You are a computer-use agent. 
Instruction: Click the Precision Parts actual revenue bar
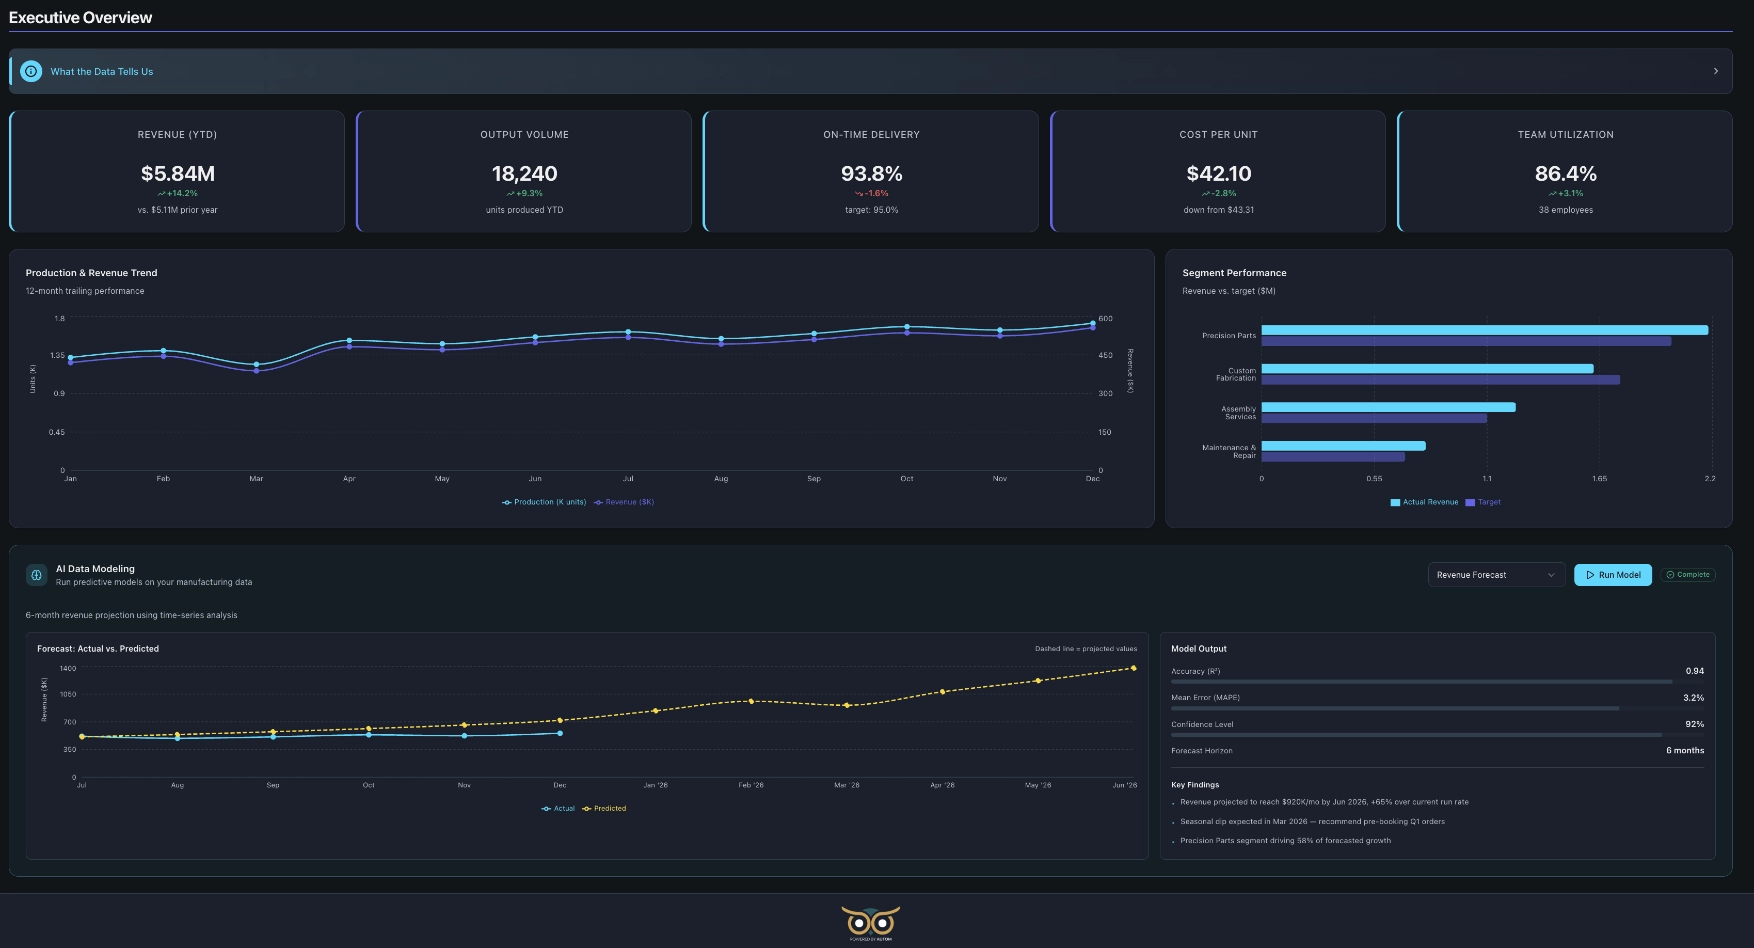(x=1484, y=330)
